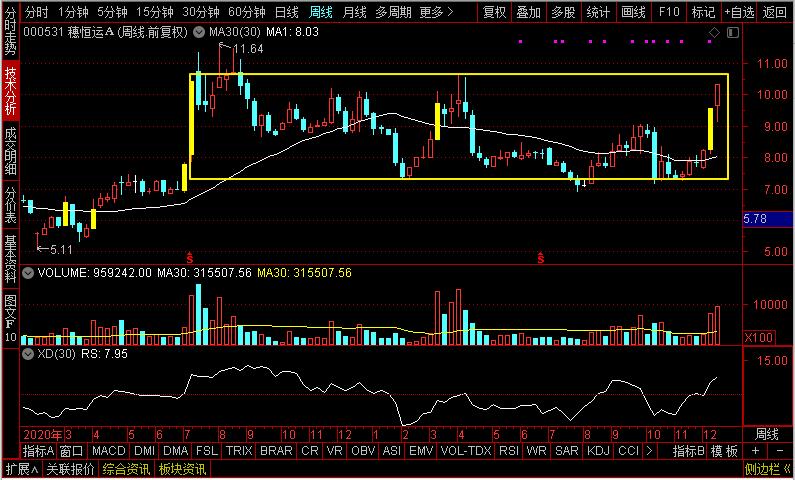Click first red S marker near July
This screenshot has width=795, height=480.
point(190,257)
